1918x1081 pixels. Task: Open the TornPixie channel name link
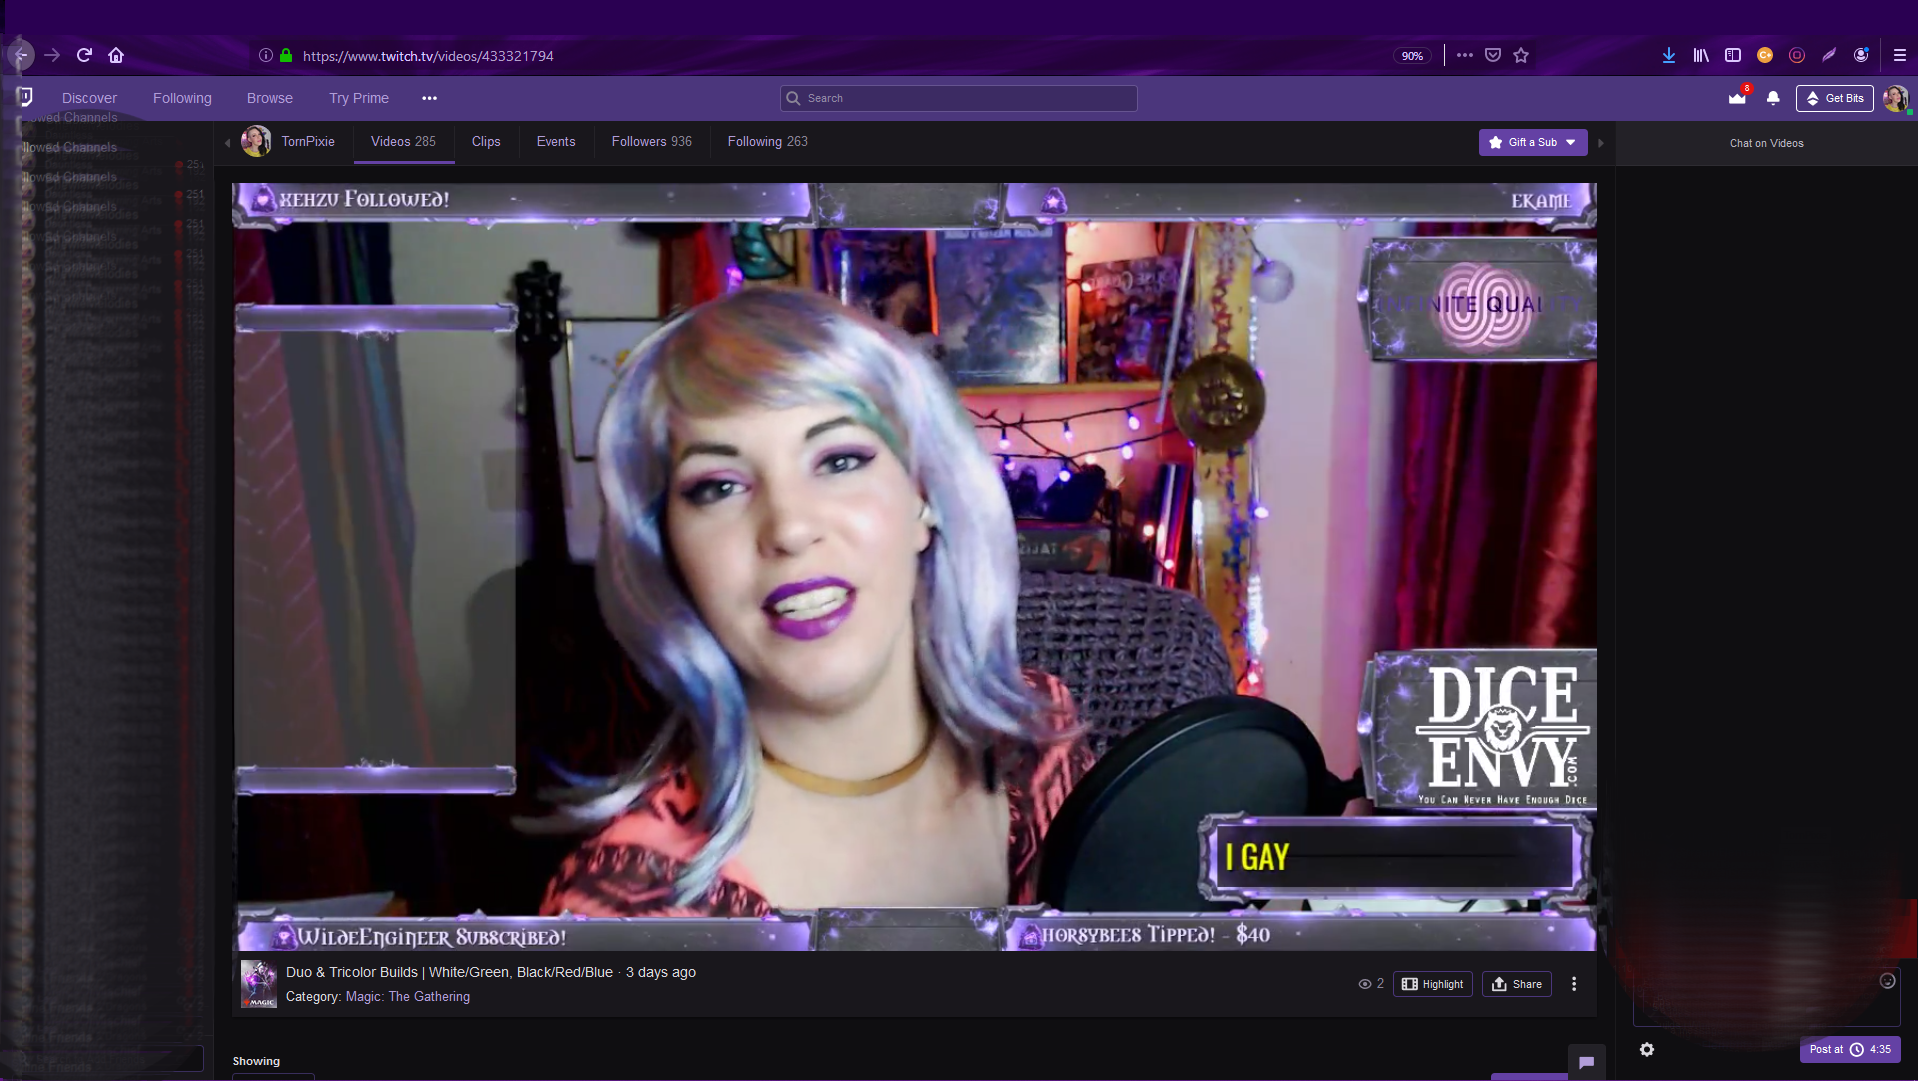click(308, 141)
